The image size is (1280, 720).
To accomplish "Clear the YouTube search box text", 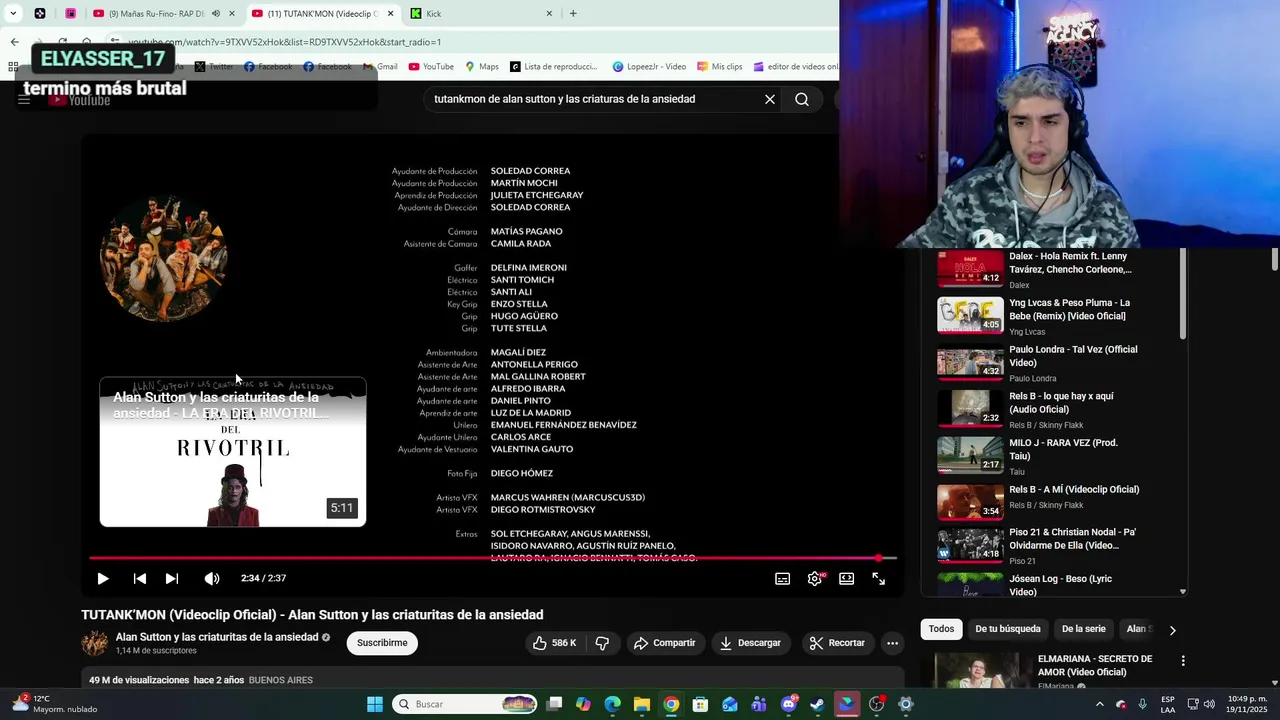I will pos(770,99).
